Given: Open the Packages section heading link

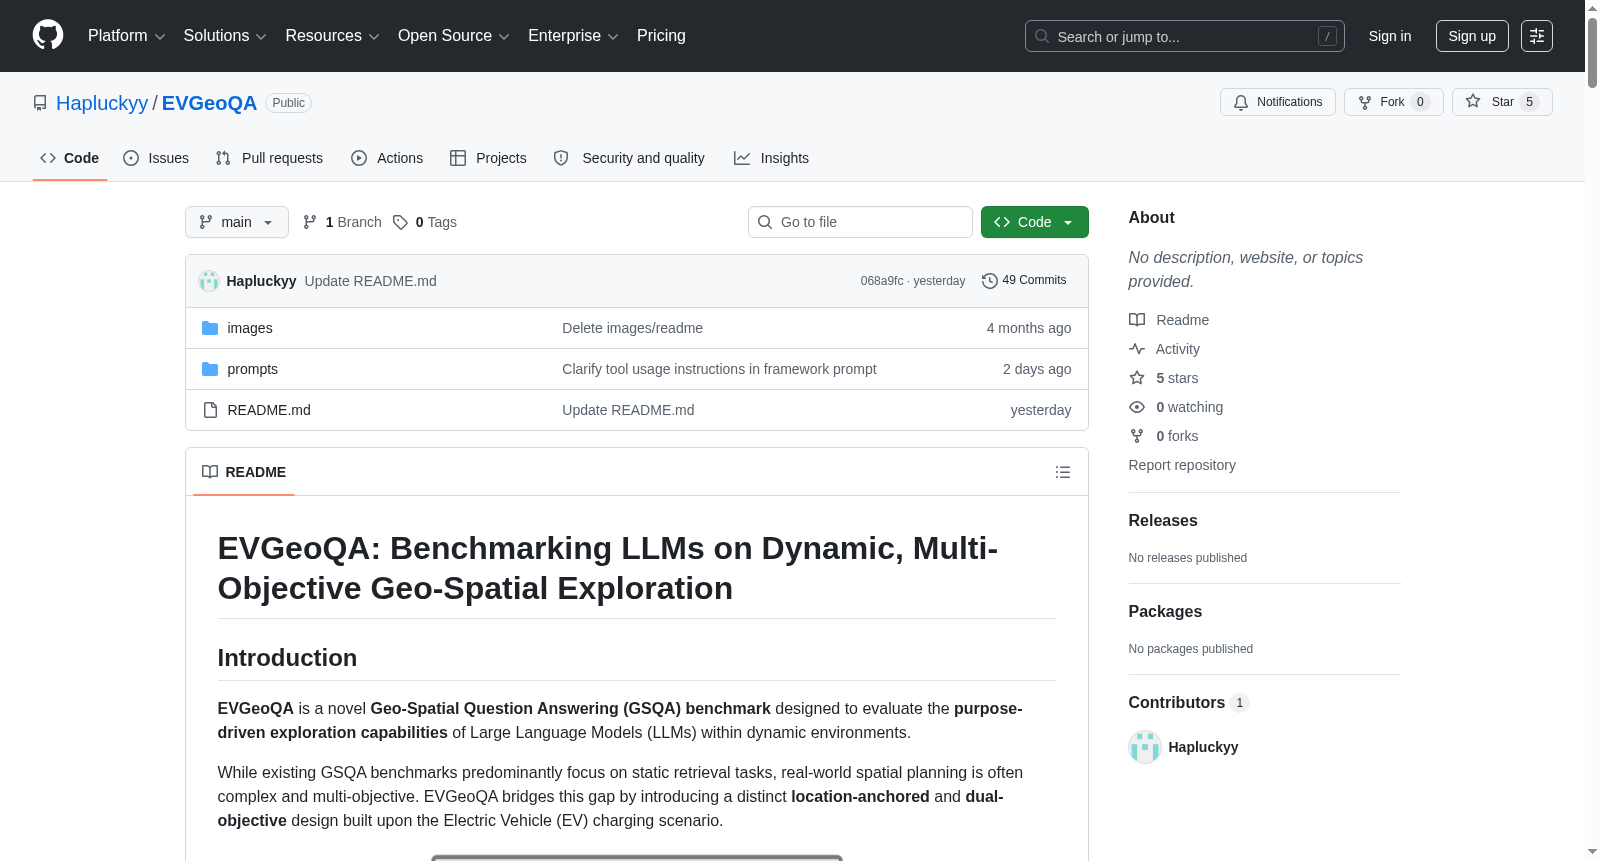Looking at the screenshot, I should point(1165,612).
